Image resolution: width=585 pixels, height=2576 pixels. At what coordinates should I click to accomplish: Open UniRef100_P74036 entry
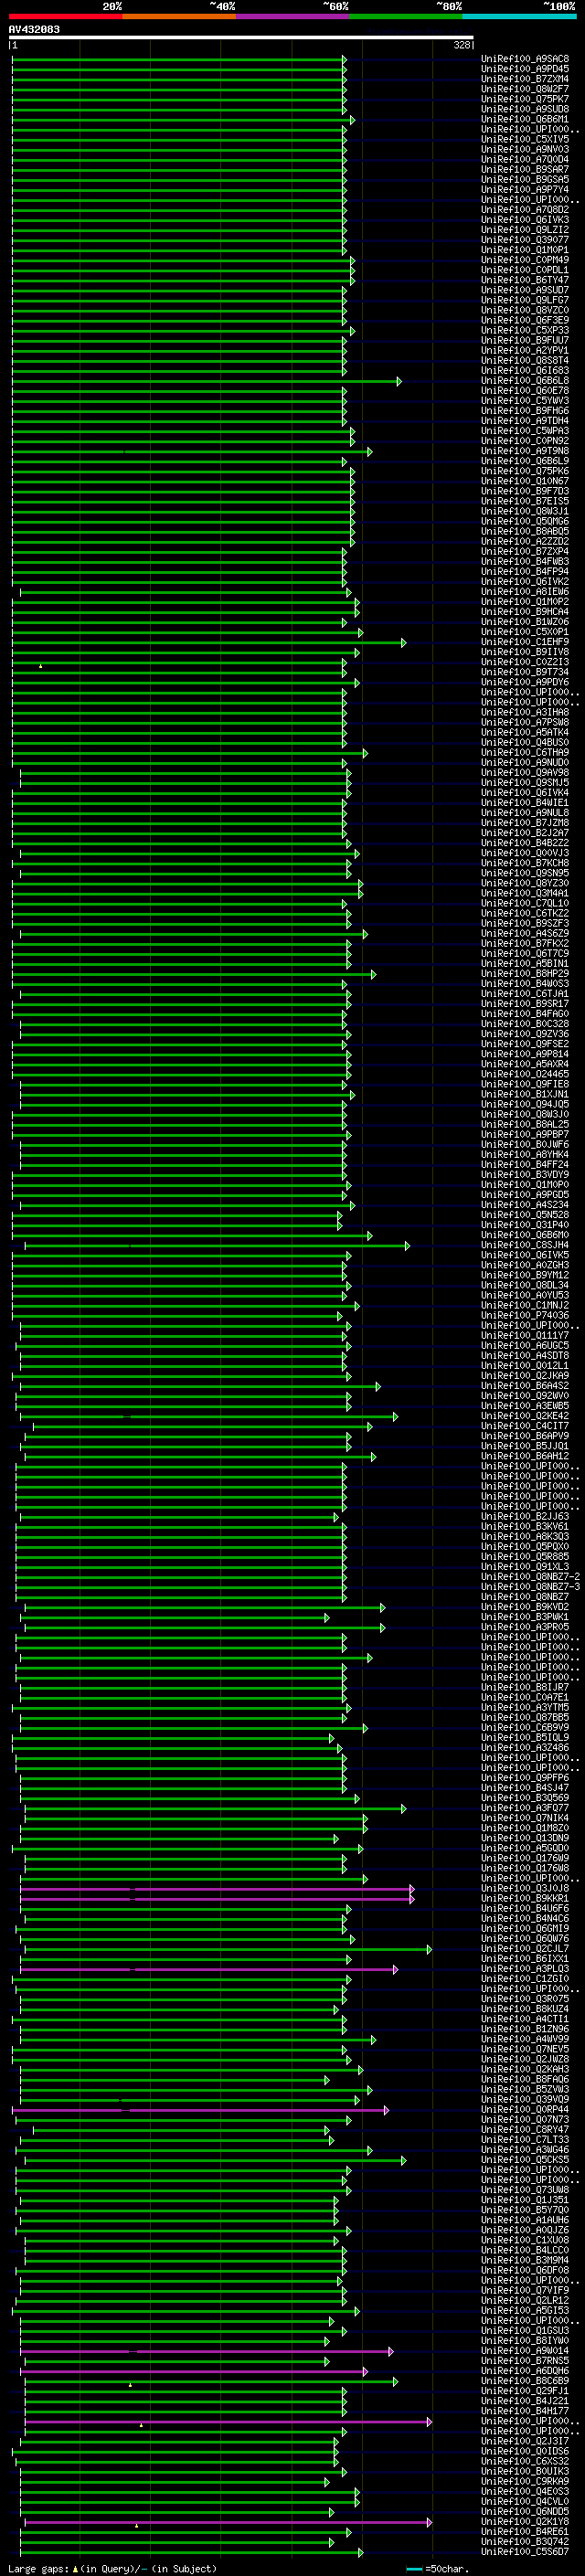[525, 1316]
